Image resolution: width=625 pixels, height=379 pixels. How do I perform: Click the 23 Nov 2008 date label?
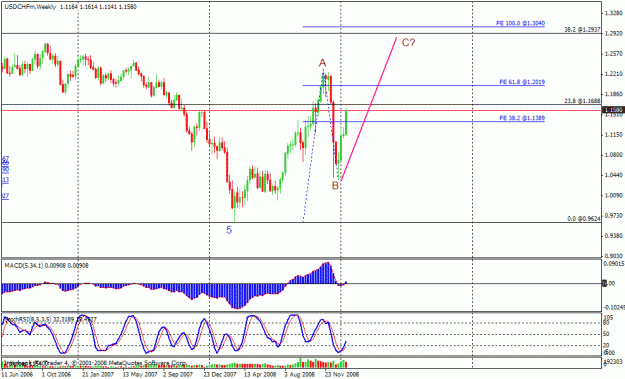[x=342, y=375]
